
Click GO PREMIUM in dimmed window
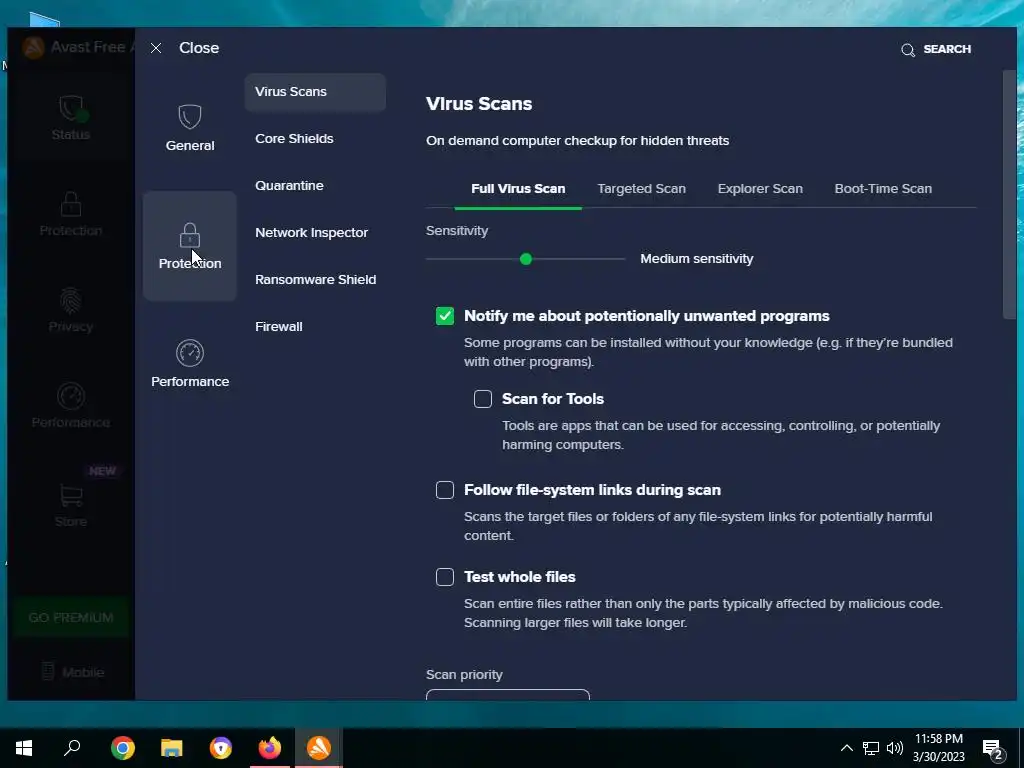[71, 618]
